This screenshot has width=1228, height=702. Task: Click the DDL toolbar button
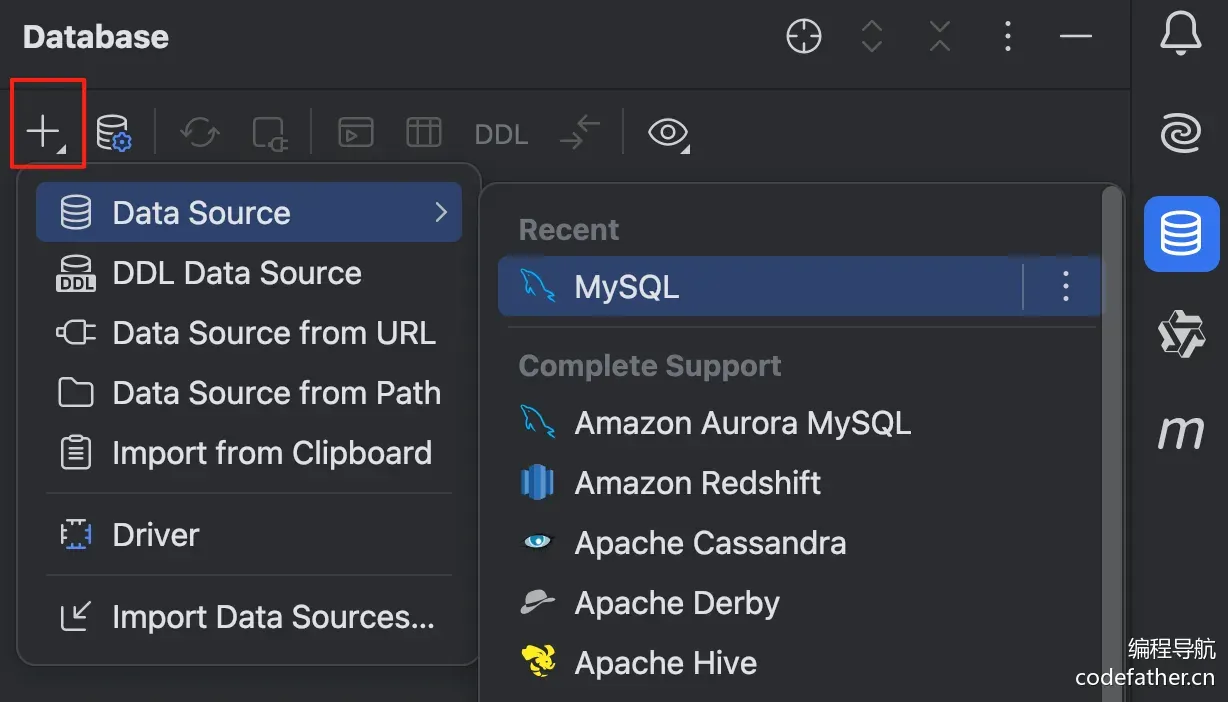tap(501, 134)
